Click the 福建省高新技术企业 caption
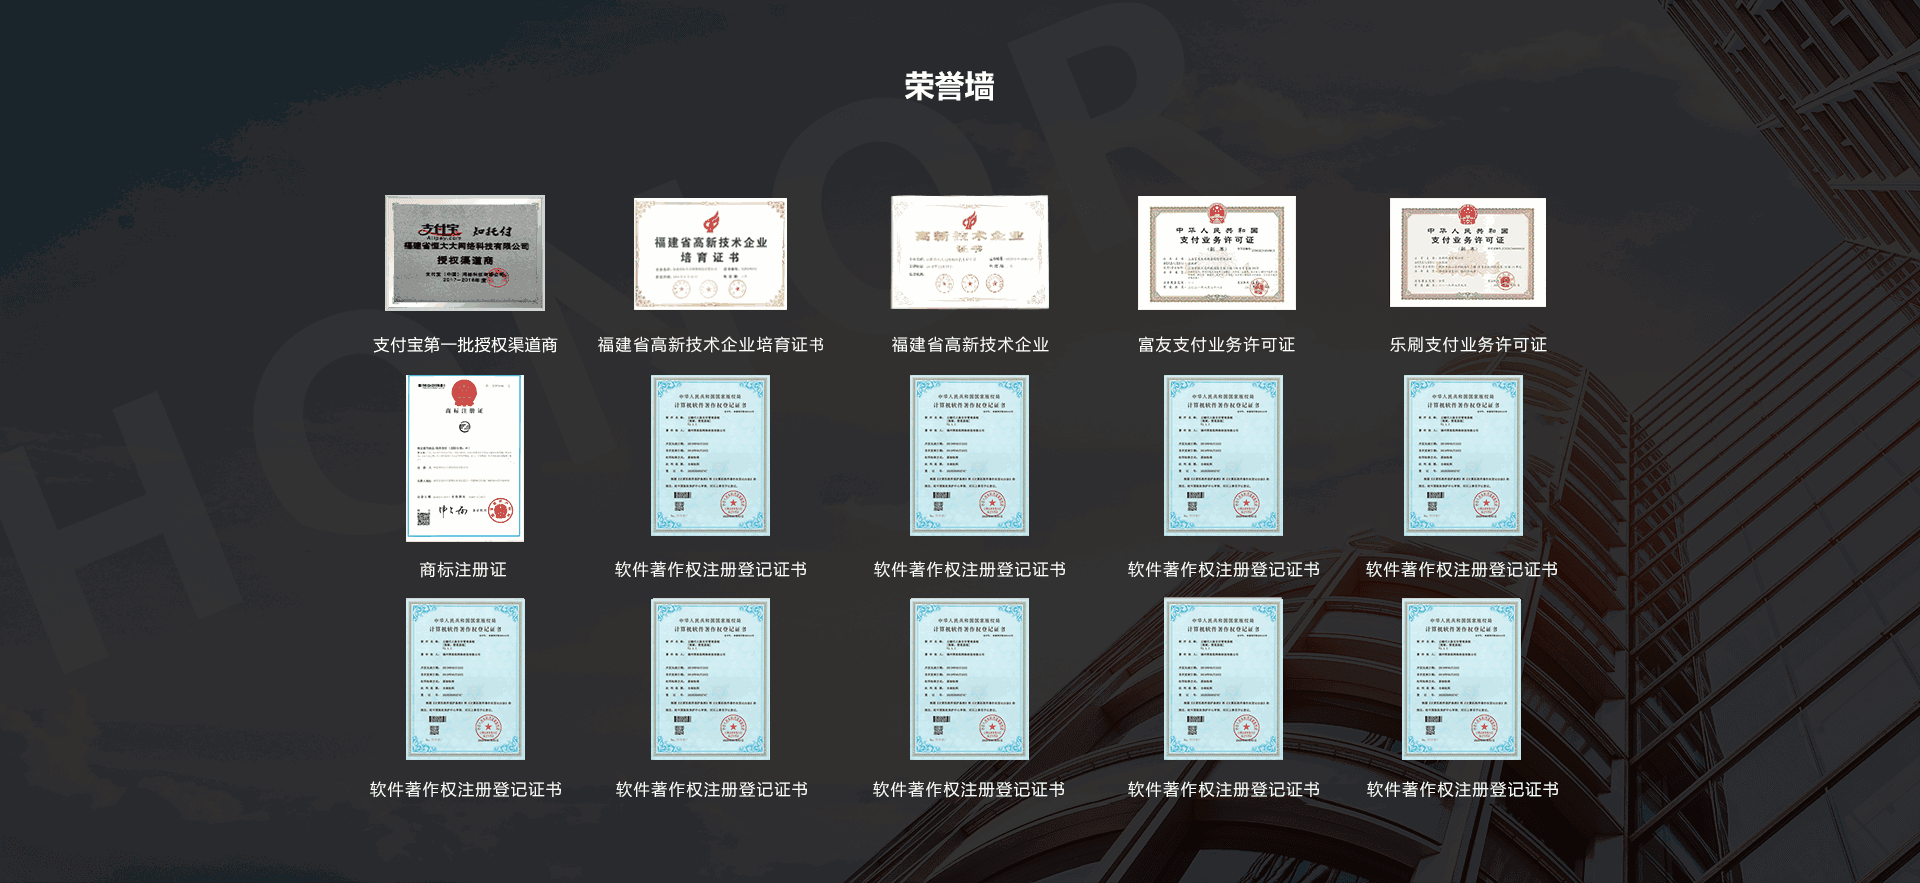 click(969, 345)
